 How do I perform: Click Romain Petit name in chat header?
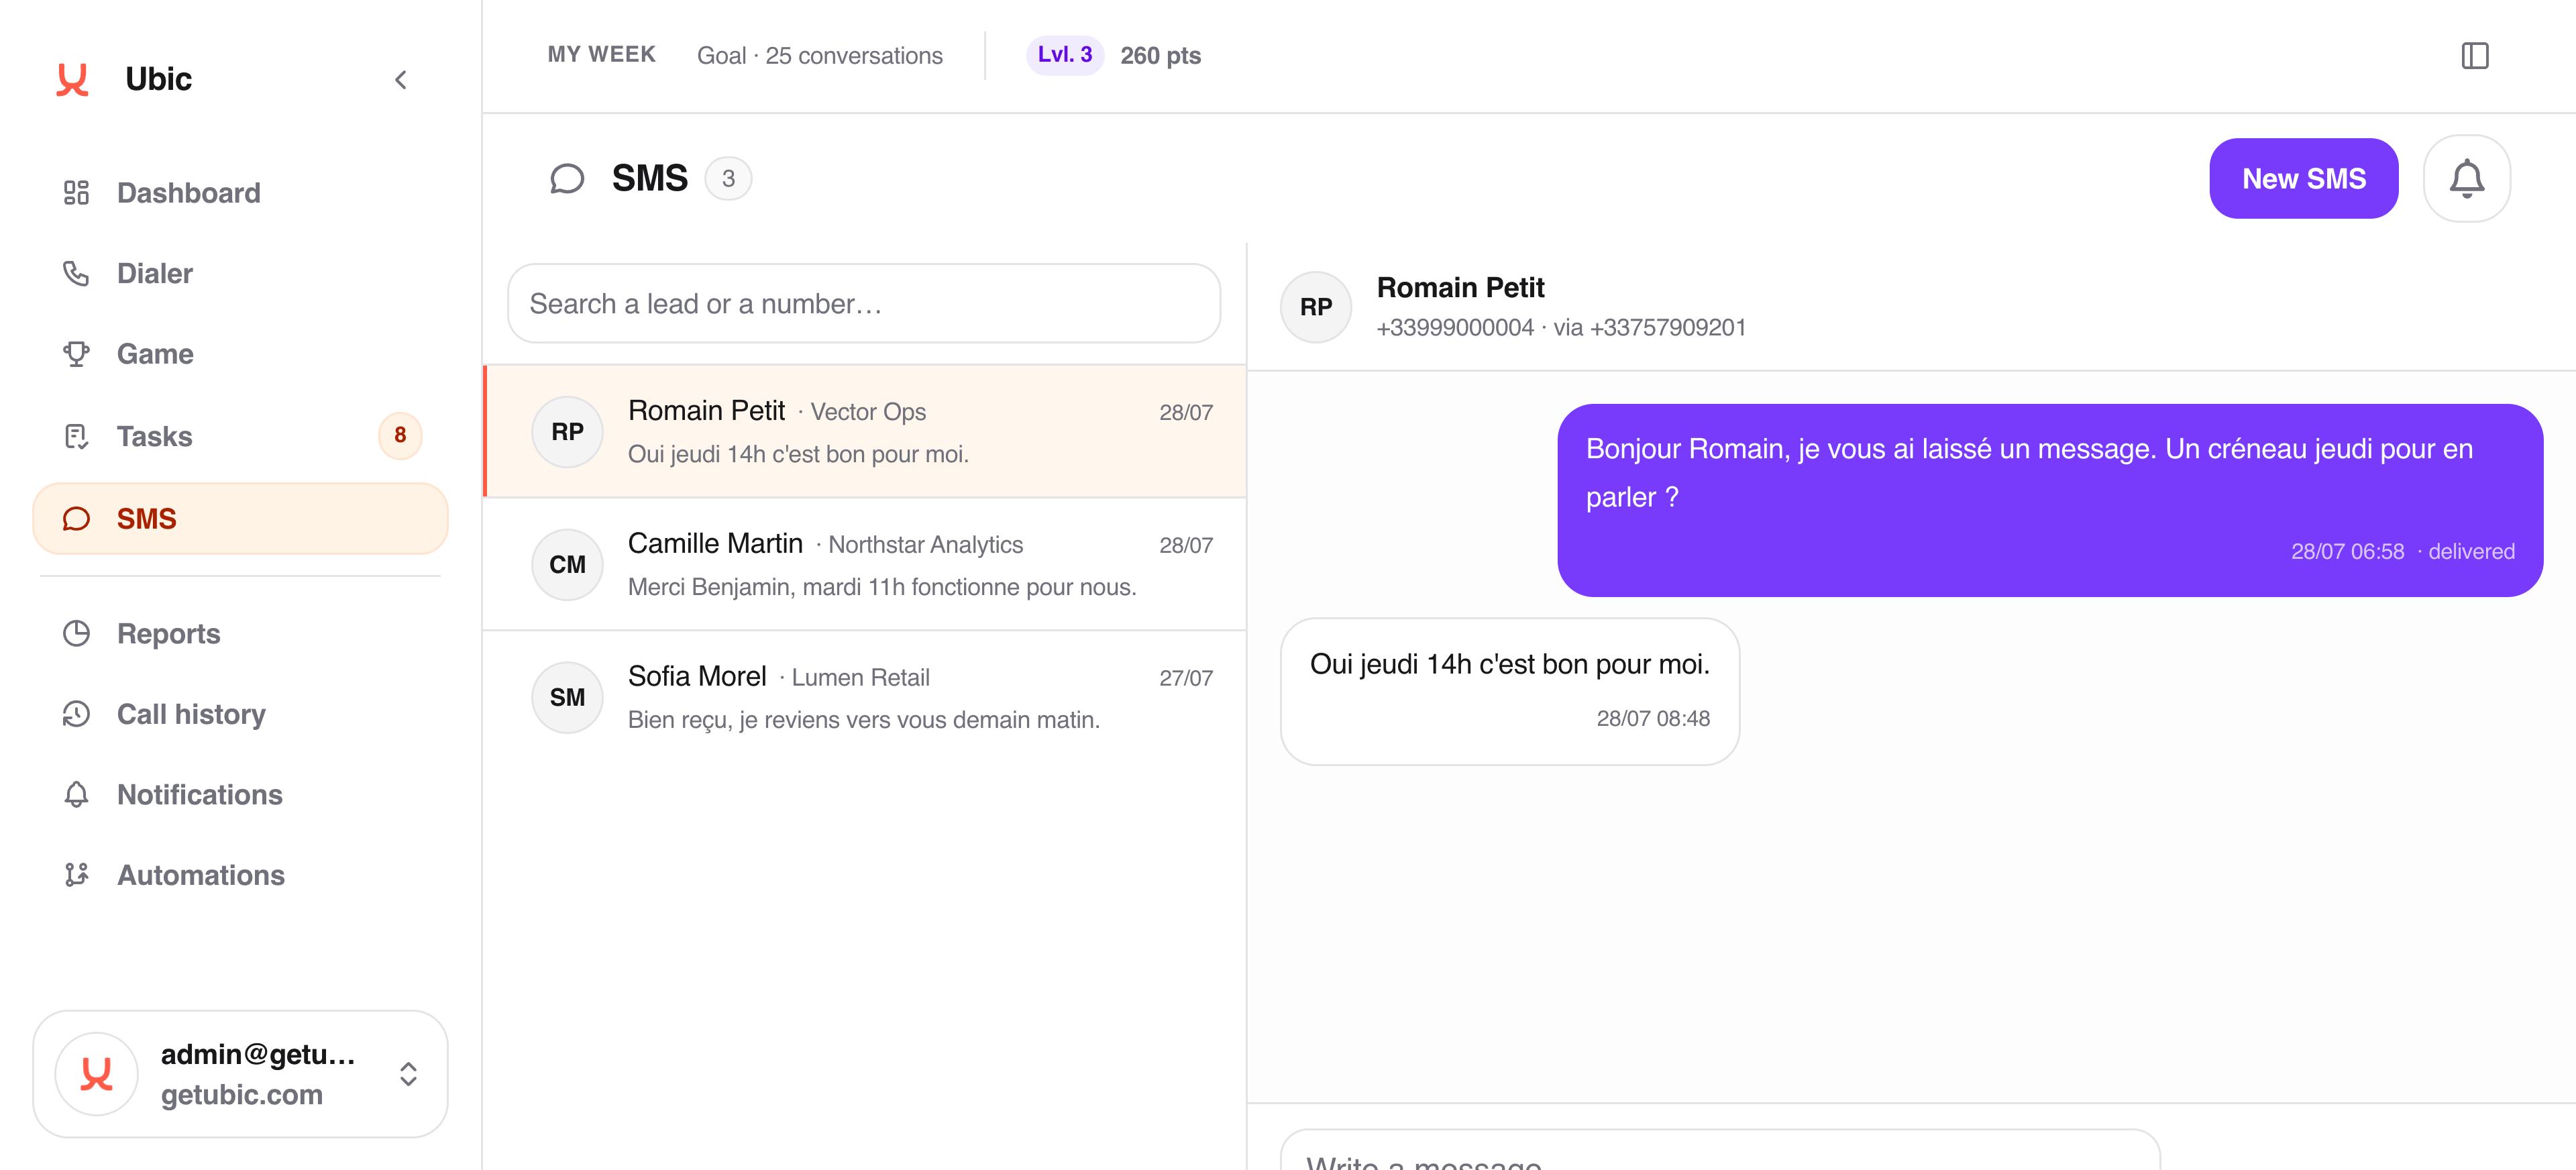(x=1460, y=287)
